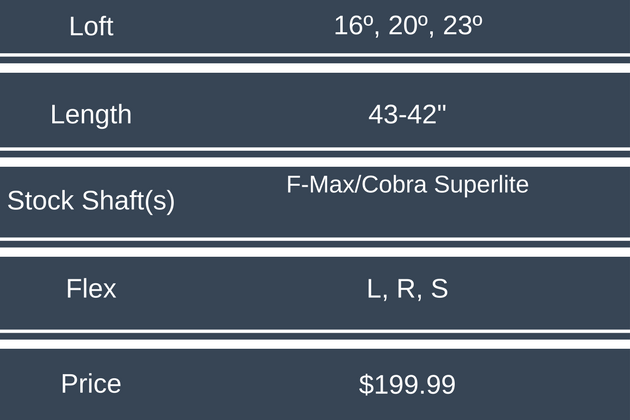
Task: Click the Flex row label
Action: [x=91, y=290]
